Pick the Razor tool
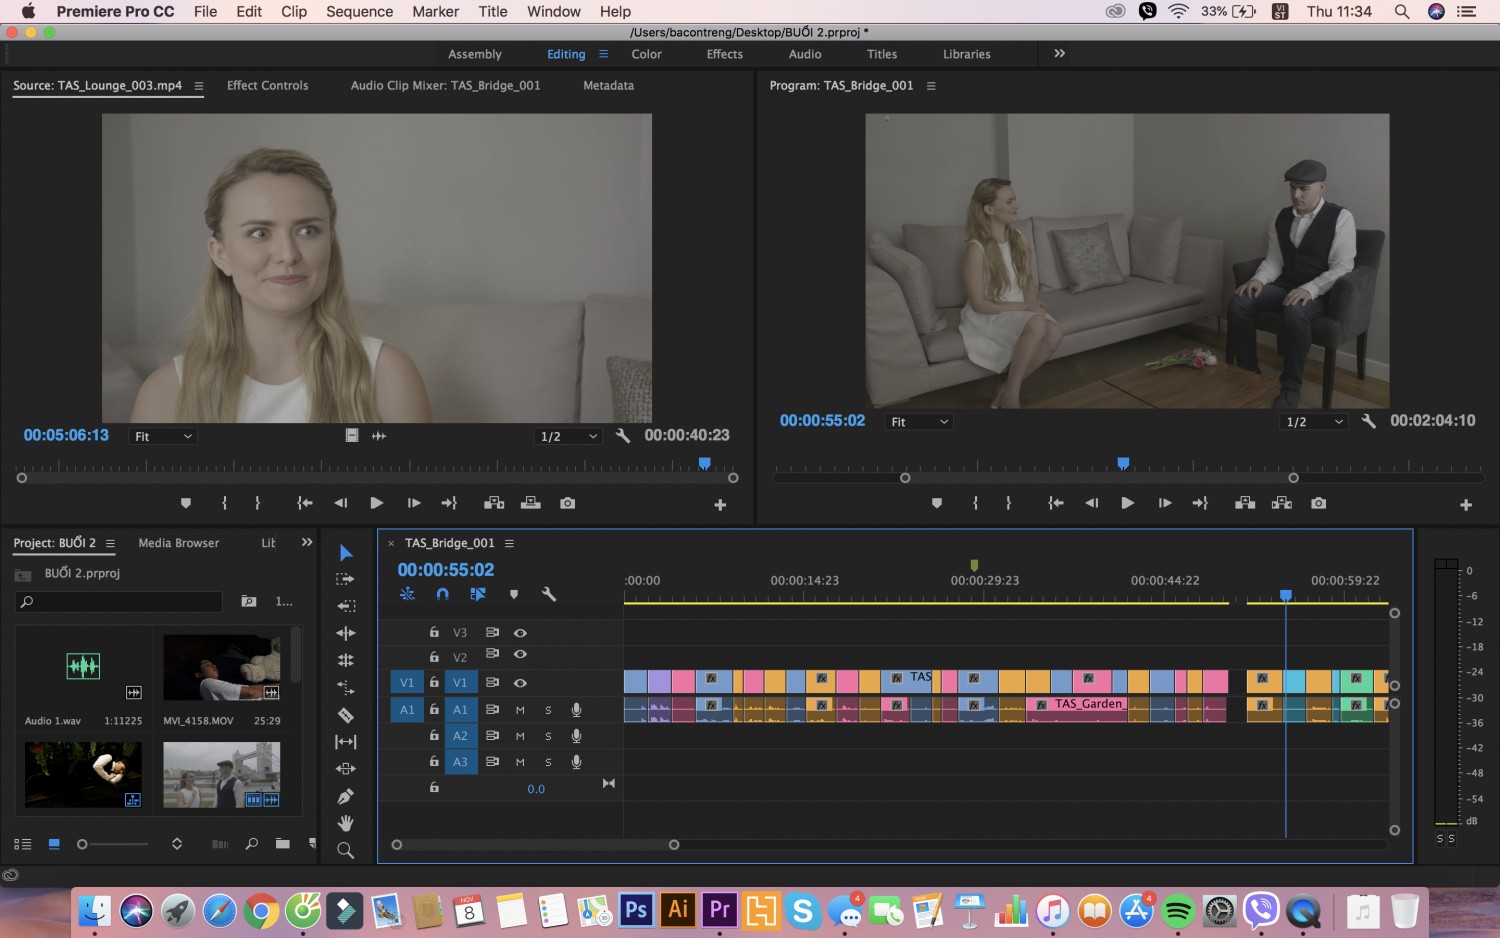The image size is (1500, 938). pyautogui.click(x=346, y=715)
